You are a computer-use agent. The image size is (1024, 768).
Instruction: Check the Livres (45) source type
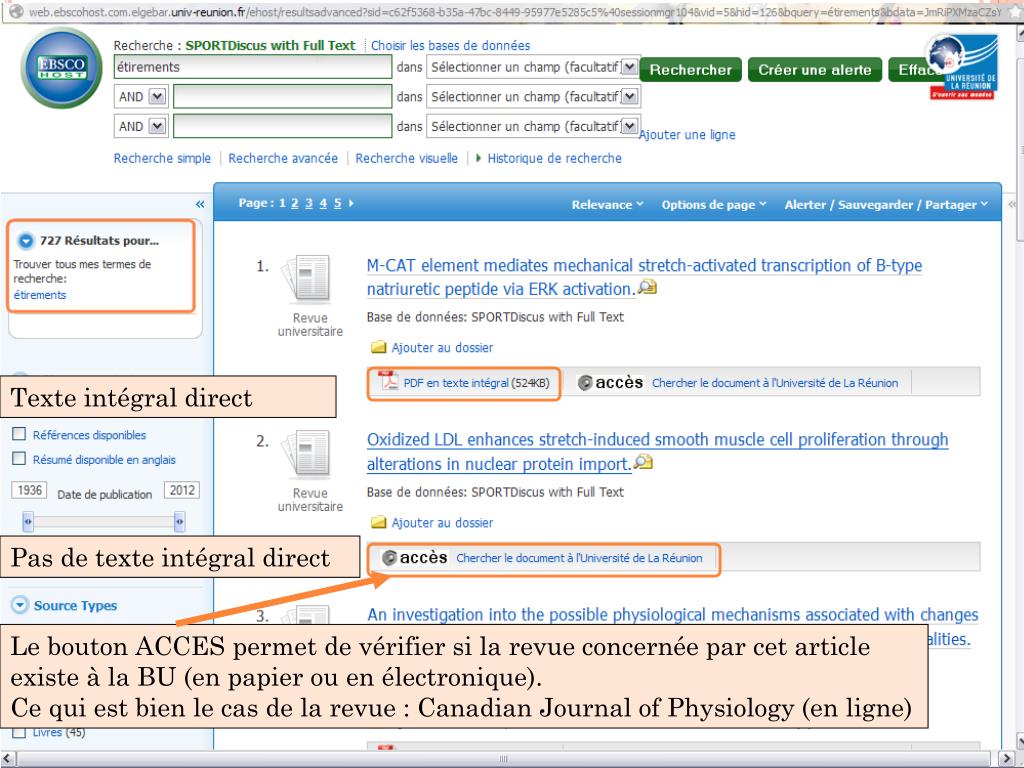coord(20,732)
